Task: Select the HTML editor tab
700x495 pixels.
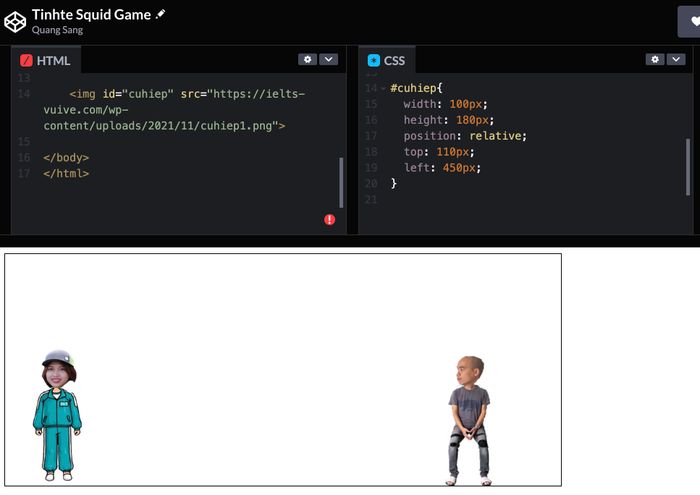Action: click(46, 61)
